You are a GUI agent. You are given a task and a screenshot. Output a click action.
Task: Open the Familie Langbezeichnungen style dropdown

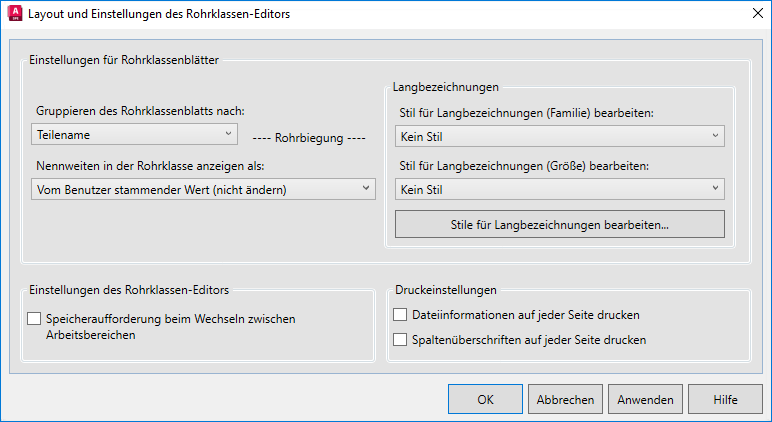[559, 136]
